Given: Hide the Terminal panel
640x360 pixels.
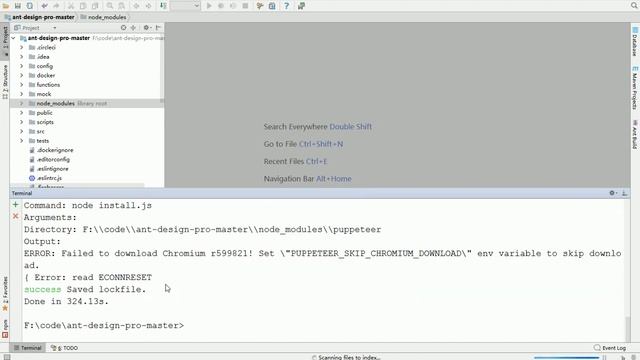Looking at the screenshot, I should 624,193.
